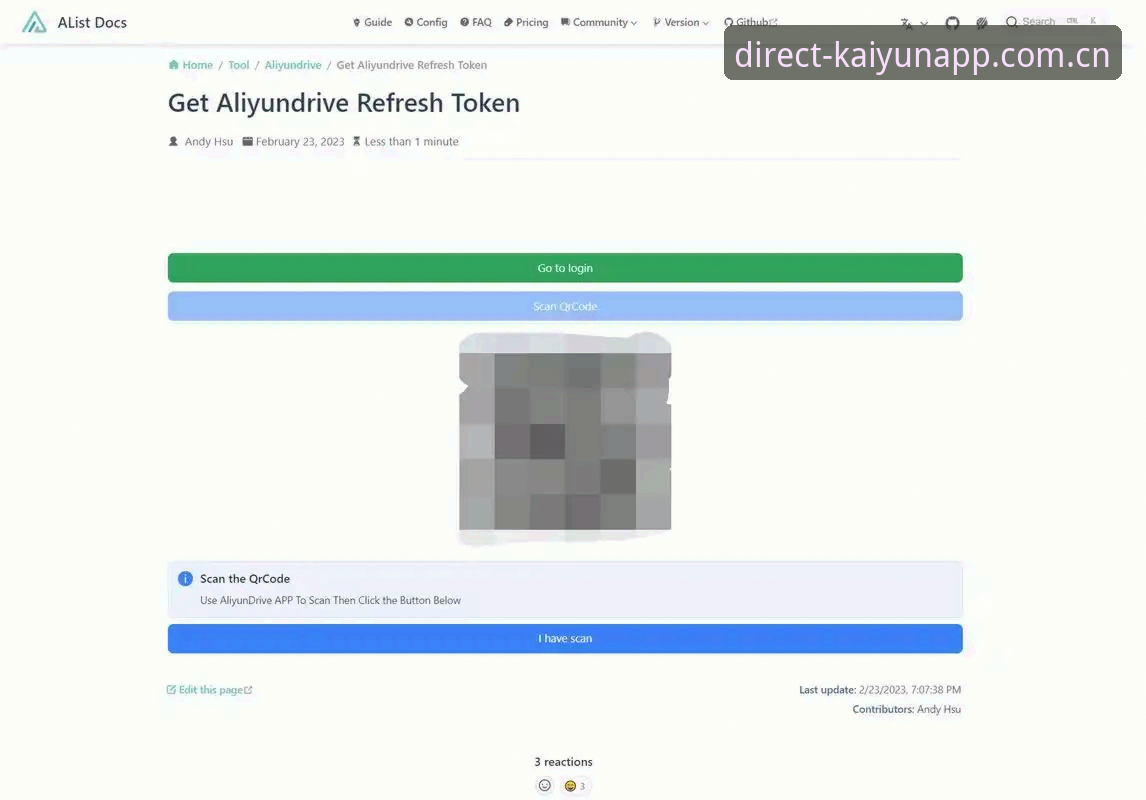1146x800 pixels.
Task: Expand the Version dropdown
Action: (x=680, y=22)
